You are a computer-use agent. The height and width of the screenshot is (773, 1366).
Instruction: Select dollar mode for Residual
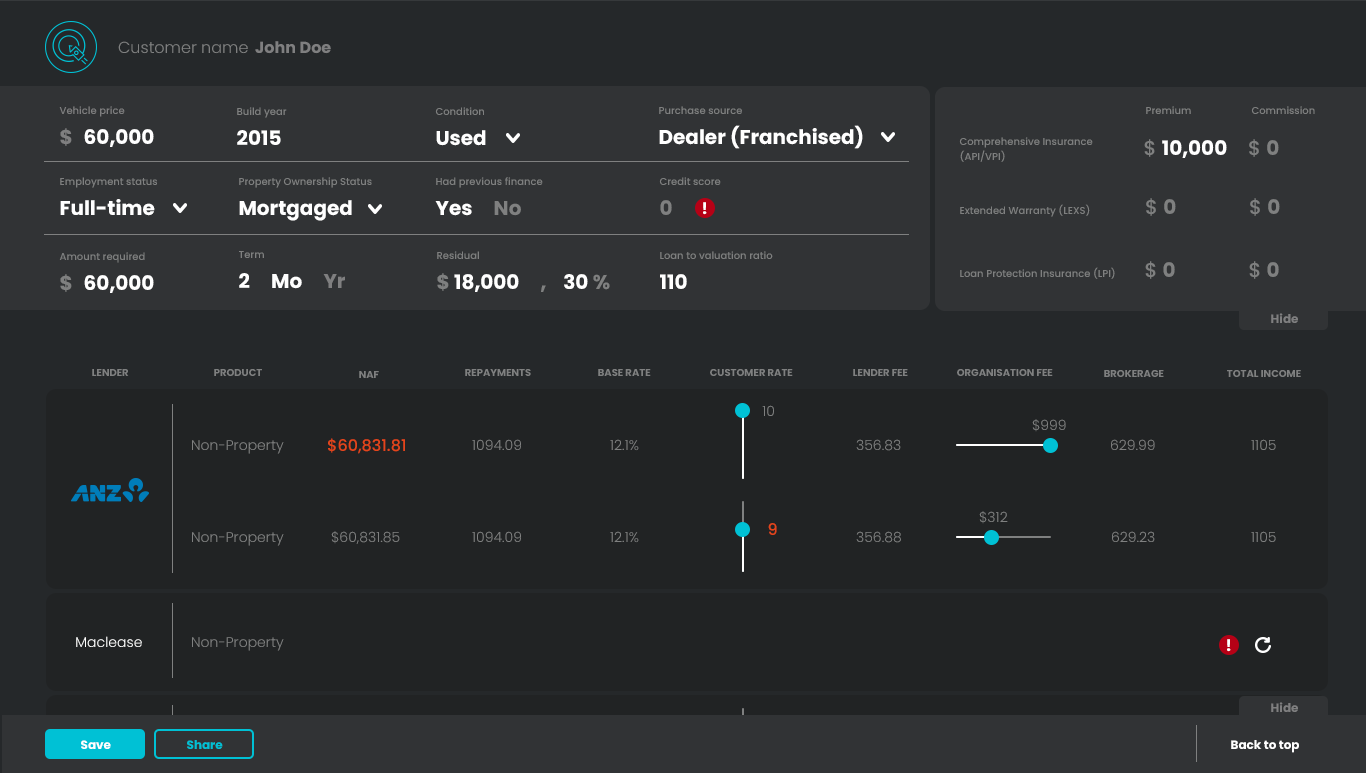click(442, 282)
